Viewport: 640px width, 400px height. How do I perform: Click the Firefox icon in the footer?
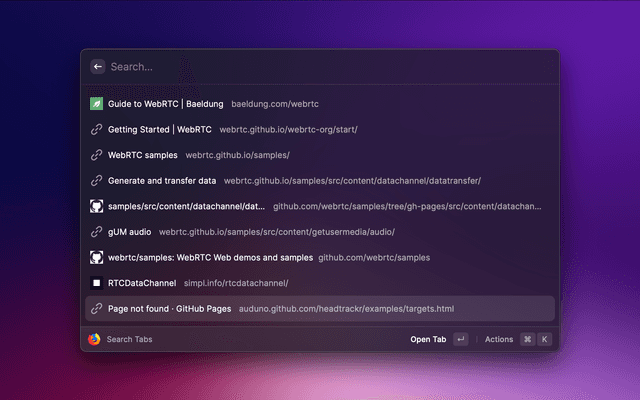(x=94, y=339)
